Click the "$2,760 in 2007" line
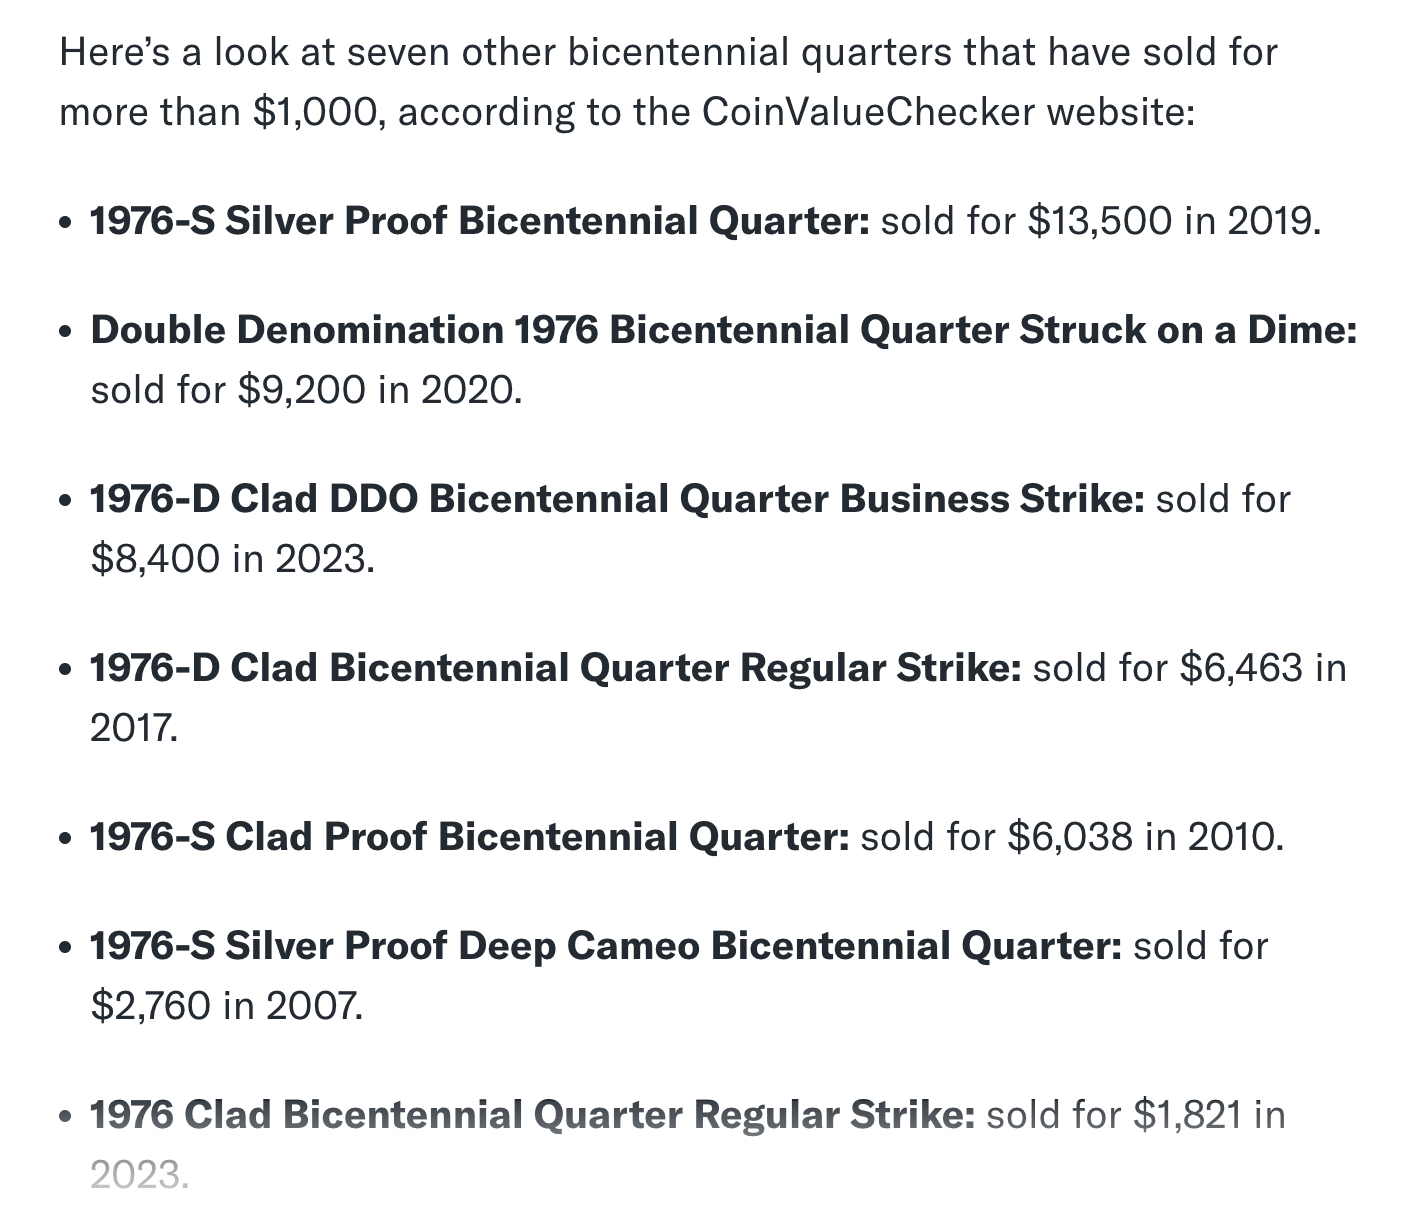 (x=226, y=1005)
